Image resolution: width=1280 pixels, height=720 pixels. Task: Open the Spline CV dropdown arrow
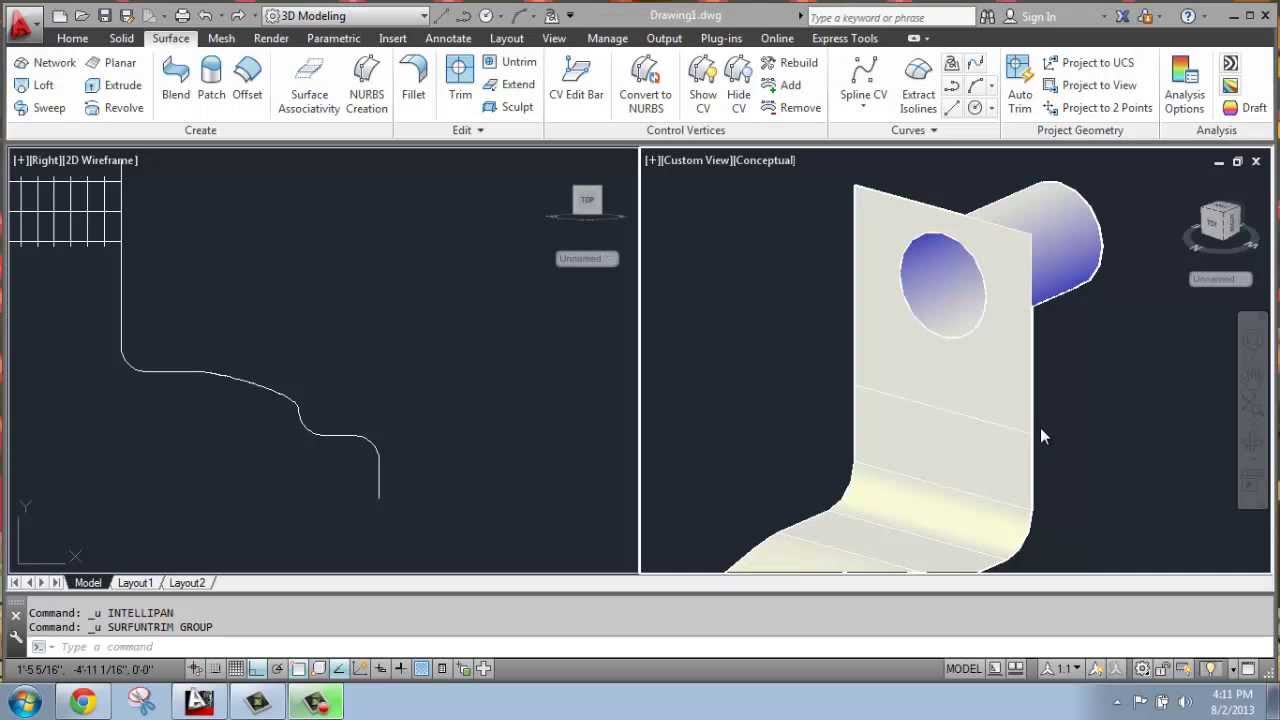click(x=863, y=106)
